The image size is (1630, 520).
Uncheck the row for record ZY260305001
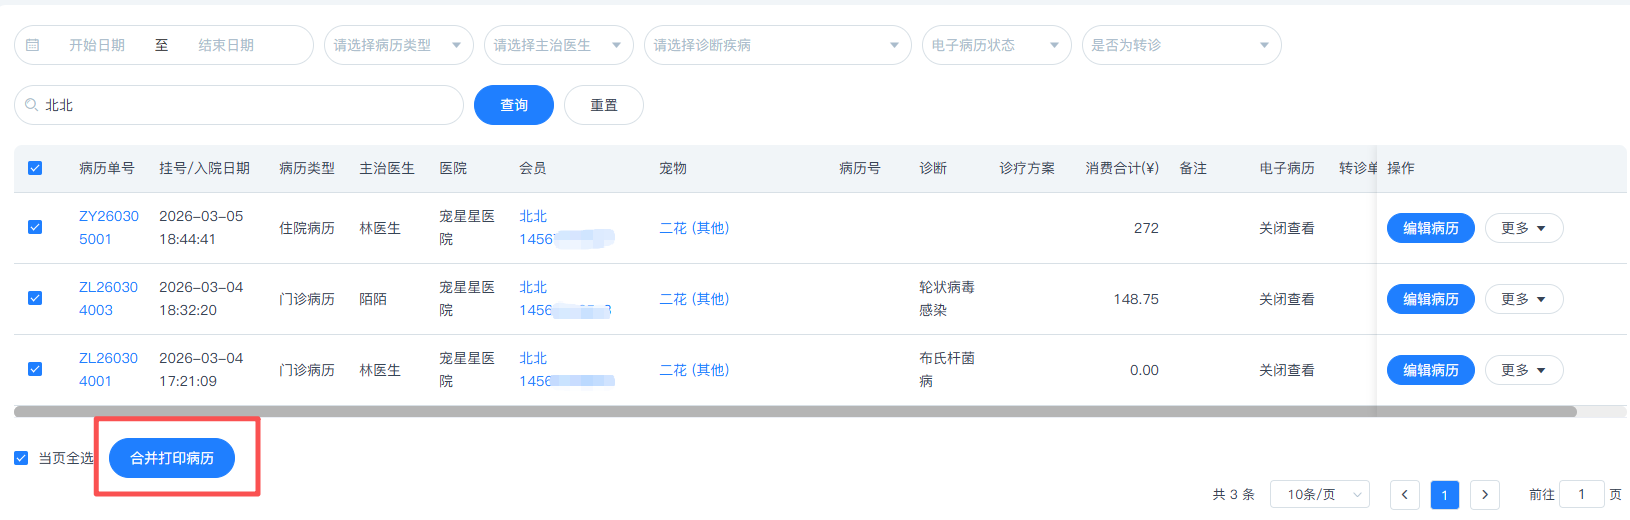point(35,227)
